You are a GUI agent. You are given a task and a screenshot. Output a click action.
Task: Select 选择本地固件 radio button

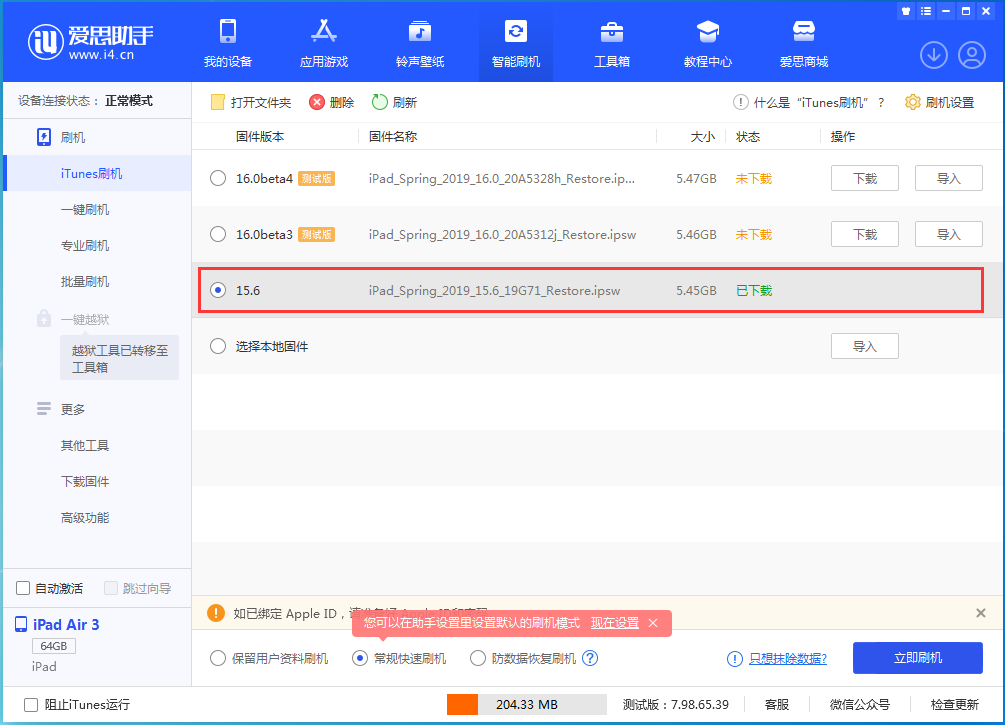coord(218,346)
